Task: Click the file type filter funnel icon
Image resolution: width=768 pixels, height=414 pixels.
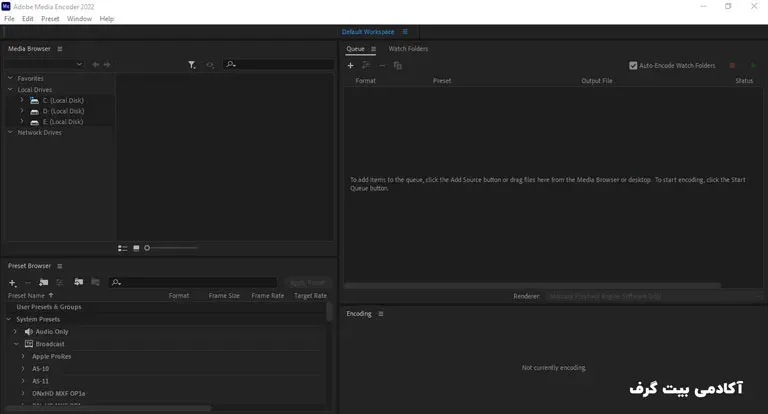Action: tap(192, 65)
